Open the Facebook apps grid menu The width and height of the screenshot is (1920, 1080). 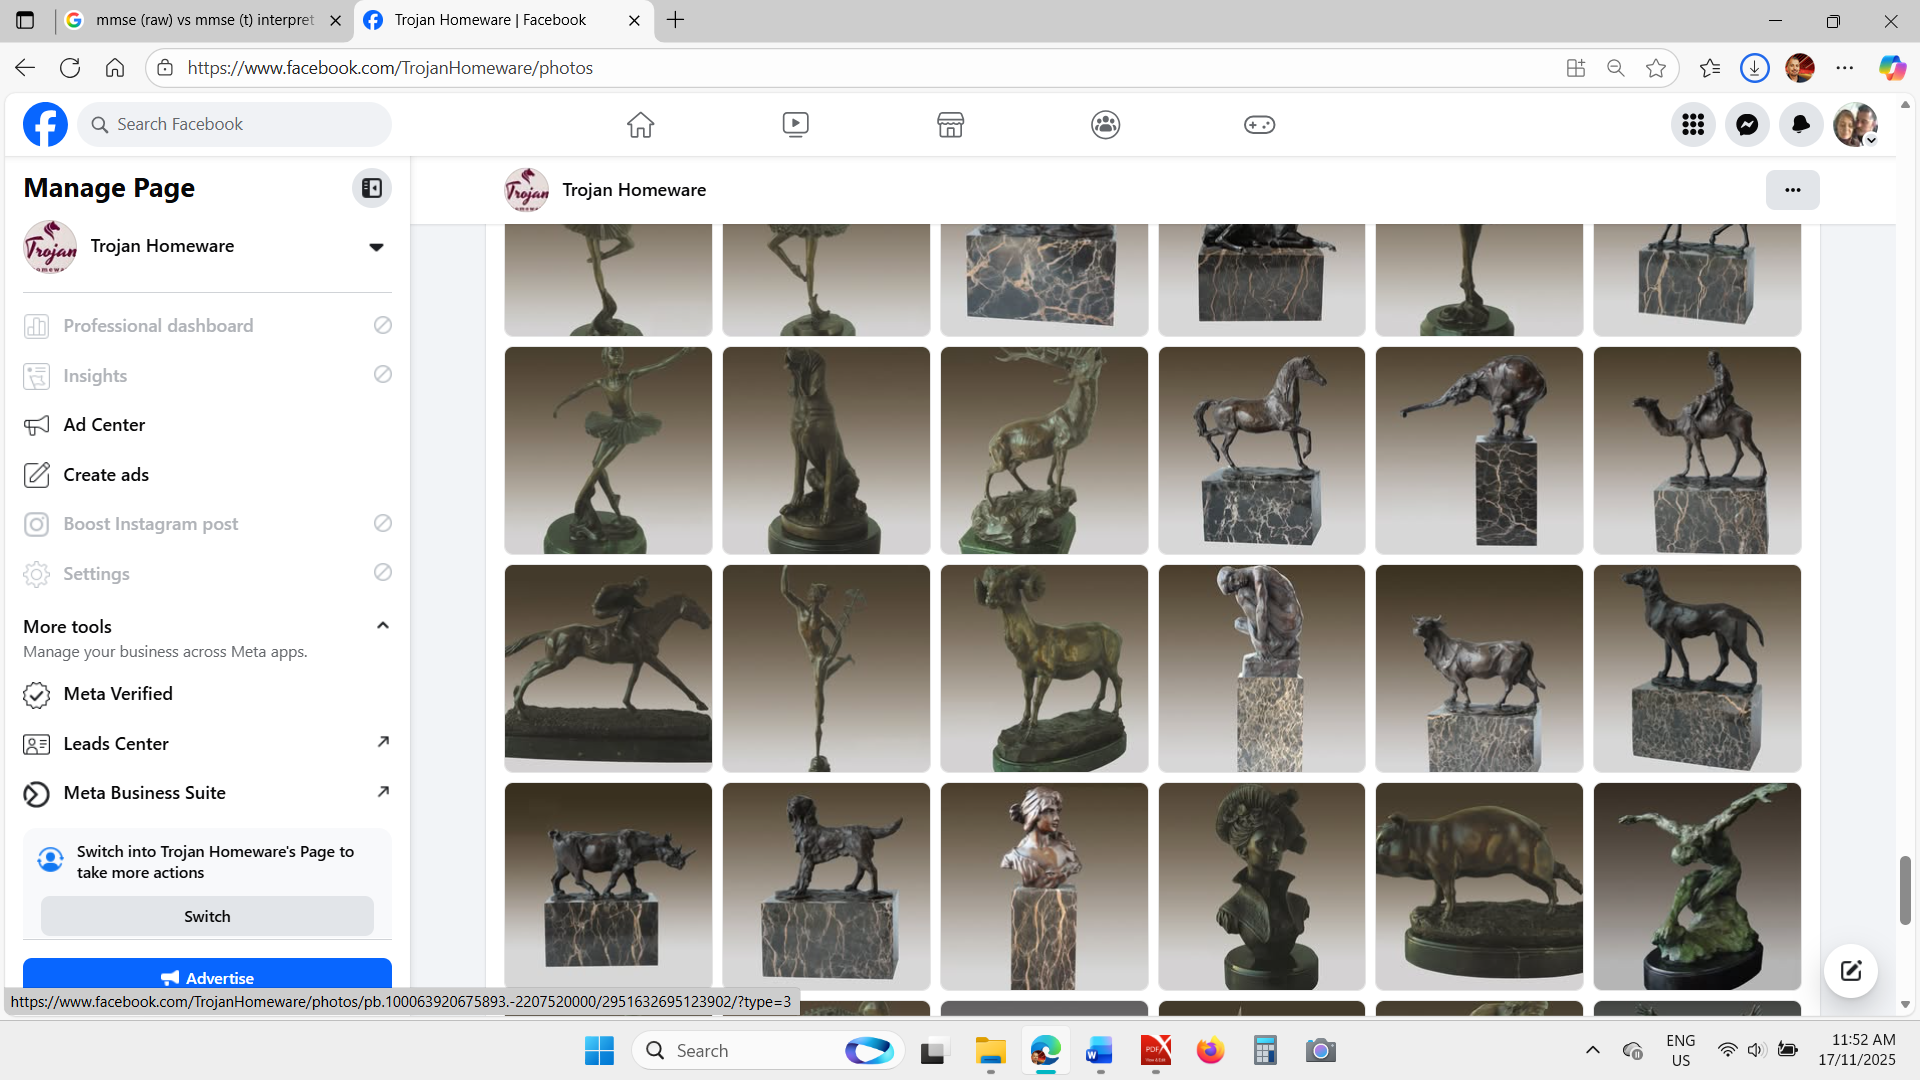pyautogui.click(x=1693, y=124)
